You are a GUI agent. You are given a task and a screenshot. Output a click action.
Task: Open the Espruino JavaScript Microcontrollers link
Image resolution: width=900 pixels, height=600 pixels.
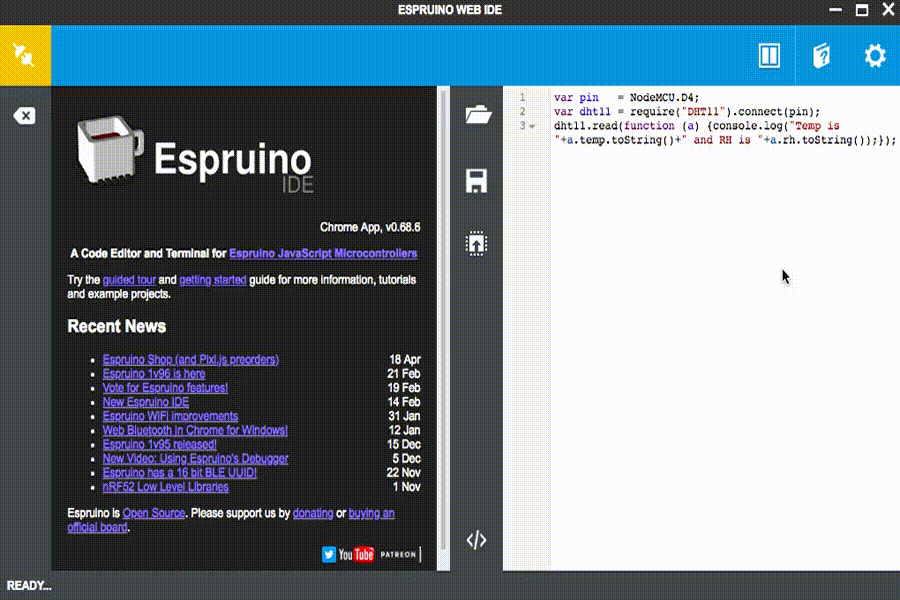click(323, 254)
